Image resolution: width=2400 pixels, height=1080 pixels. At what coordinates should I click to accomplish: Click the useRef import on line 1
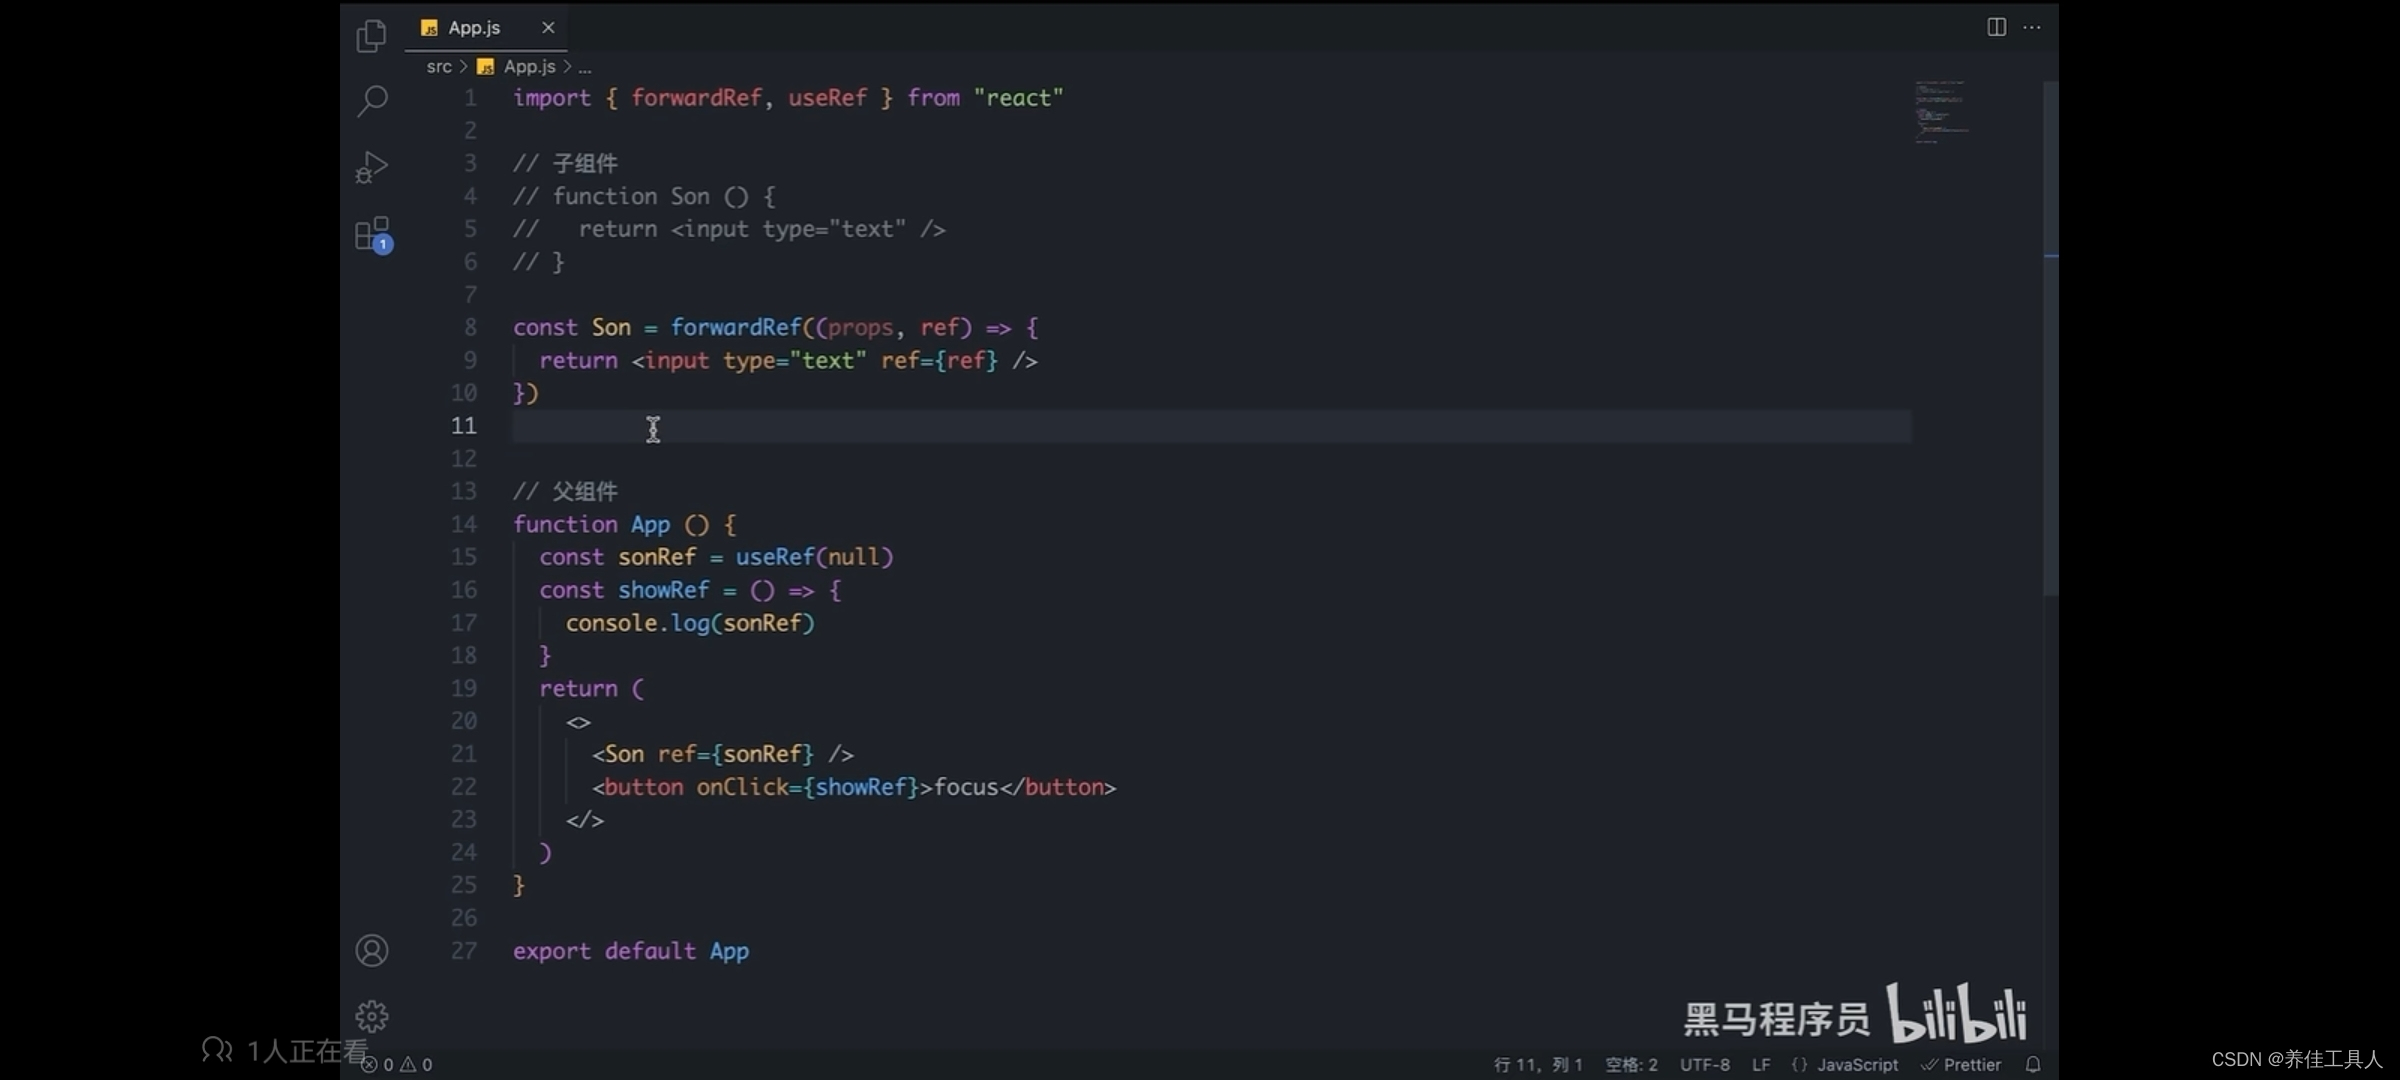tap(827, 98)
